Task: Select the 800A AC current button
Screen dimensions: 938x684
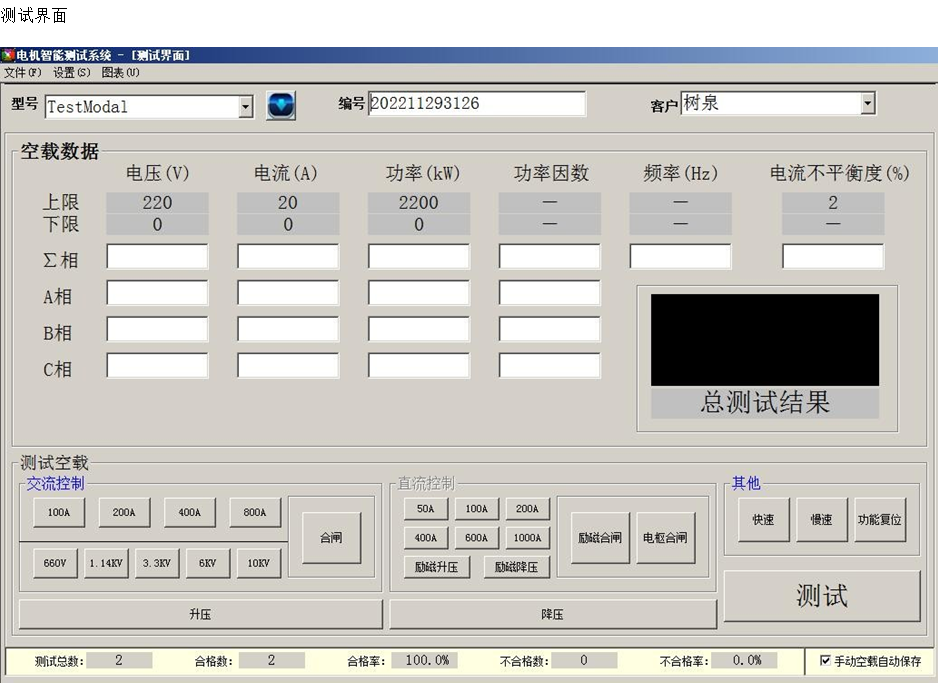Action: click(x=255, y=512)
